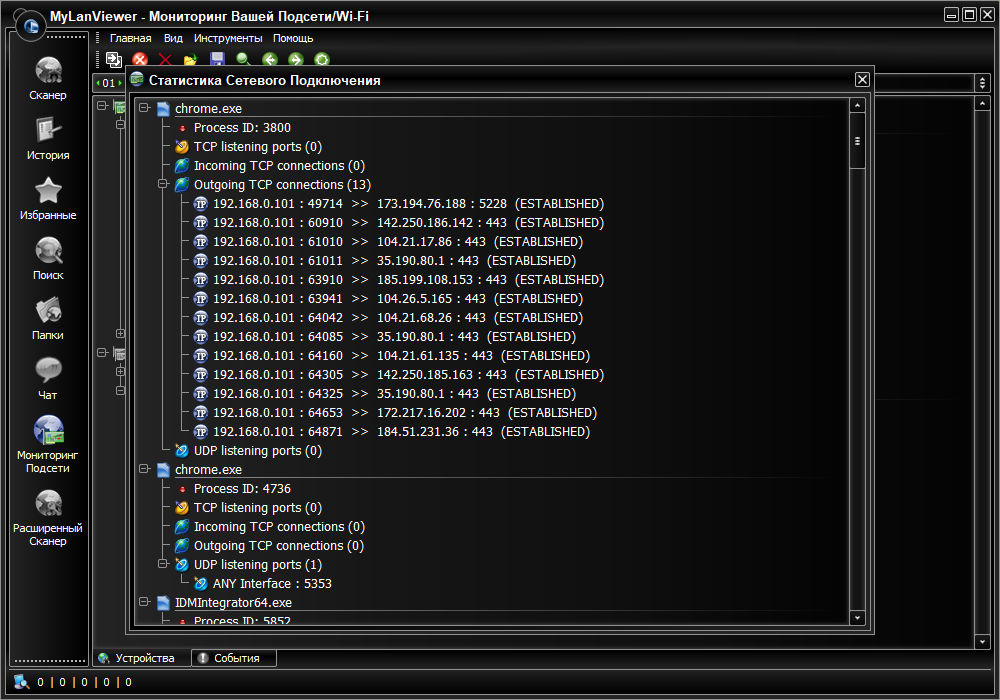Select connection to 104.21.68.26 : 443
Viewport: 1000px width, 700px height.
pyautogui.click(x=398, y=318)
